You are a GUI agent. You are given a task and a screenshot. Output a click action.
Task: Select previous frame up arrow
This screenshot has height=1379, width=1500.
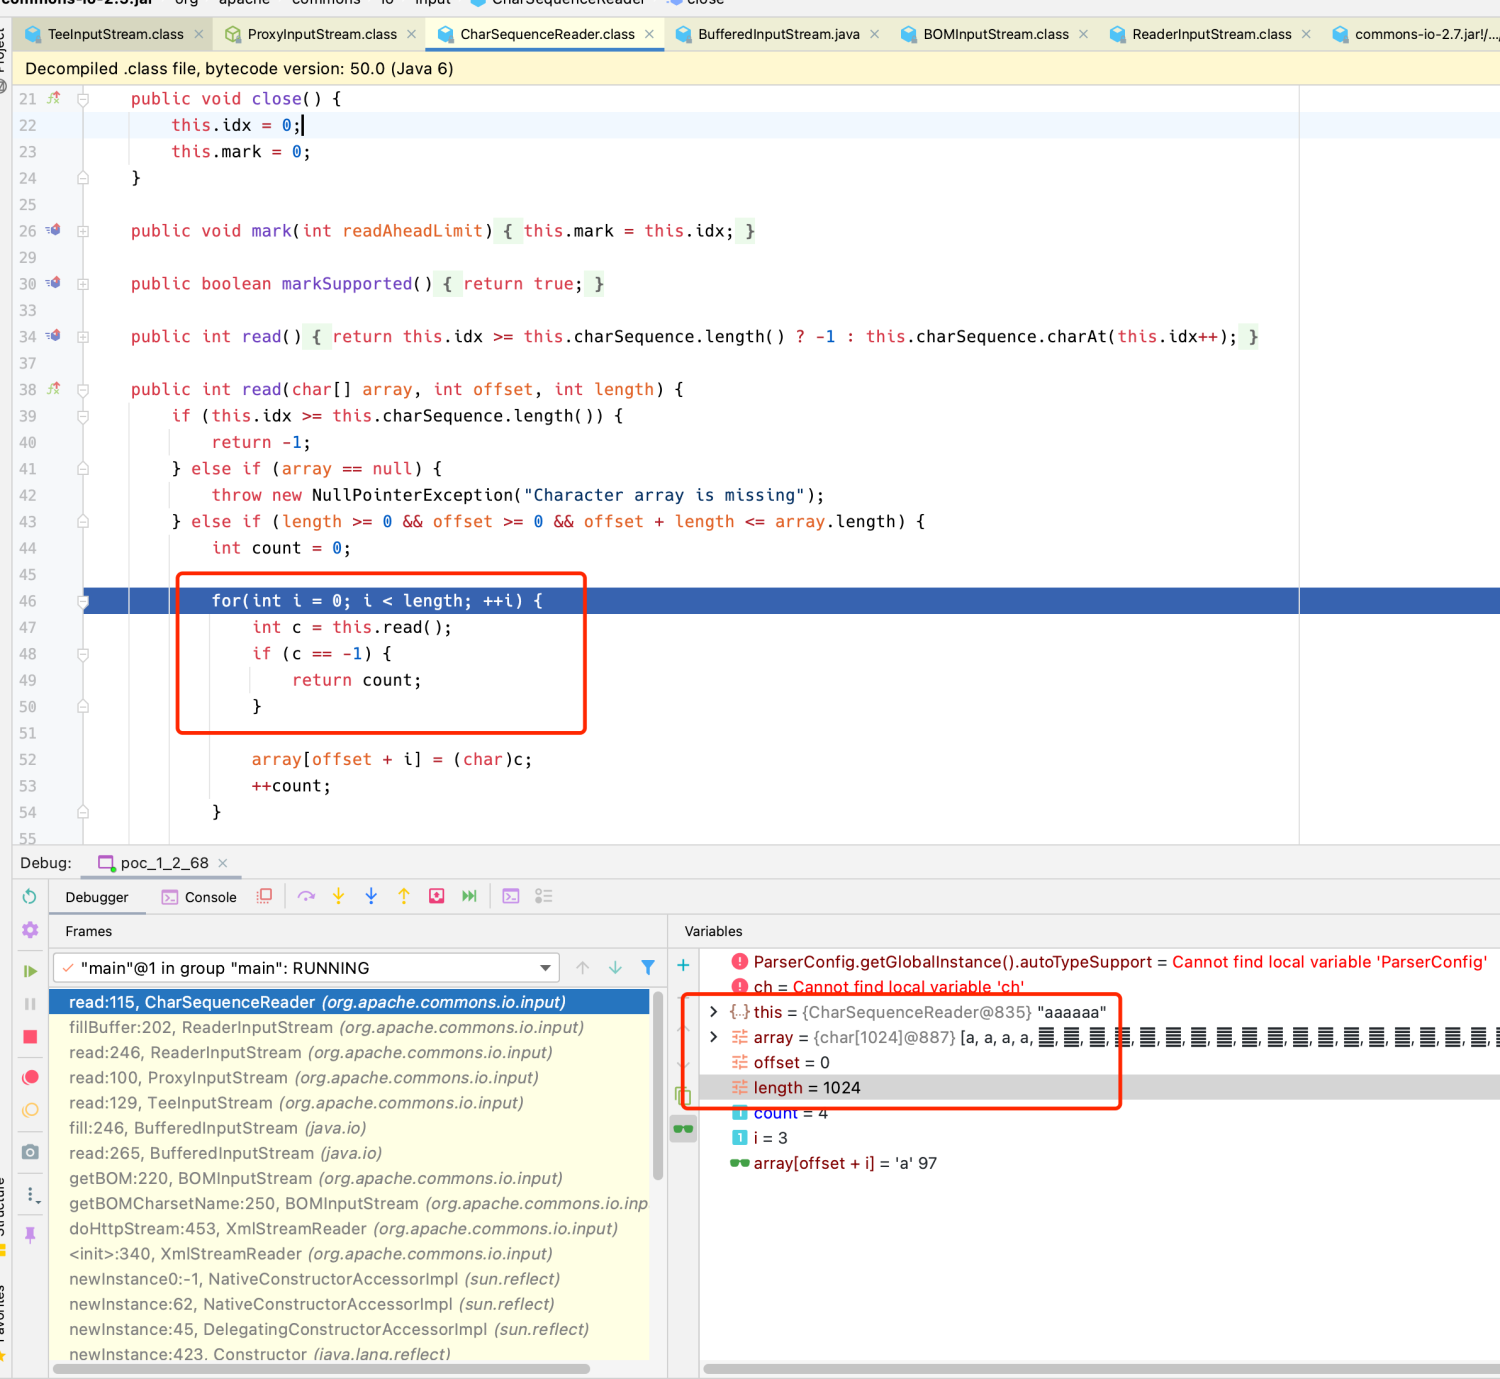coord(583,967)
